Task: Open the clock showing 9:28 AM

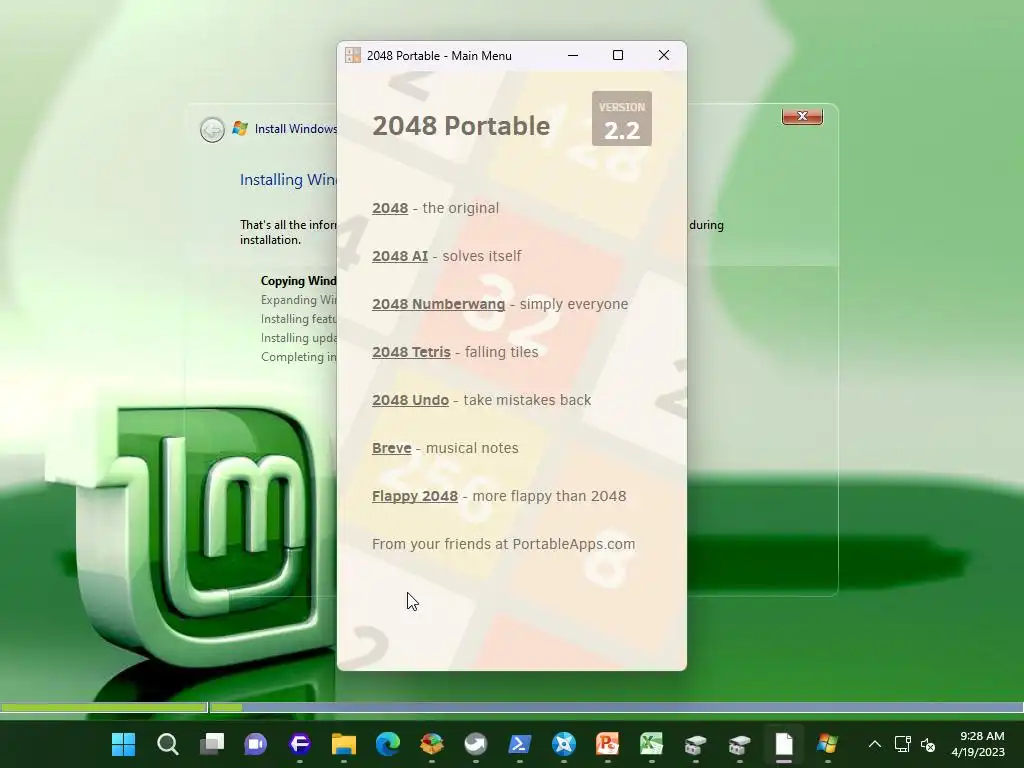Action: (978, 744)
